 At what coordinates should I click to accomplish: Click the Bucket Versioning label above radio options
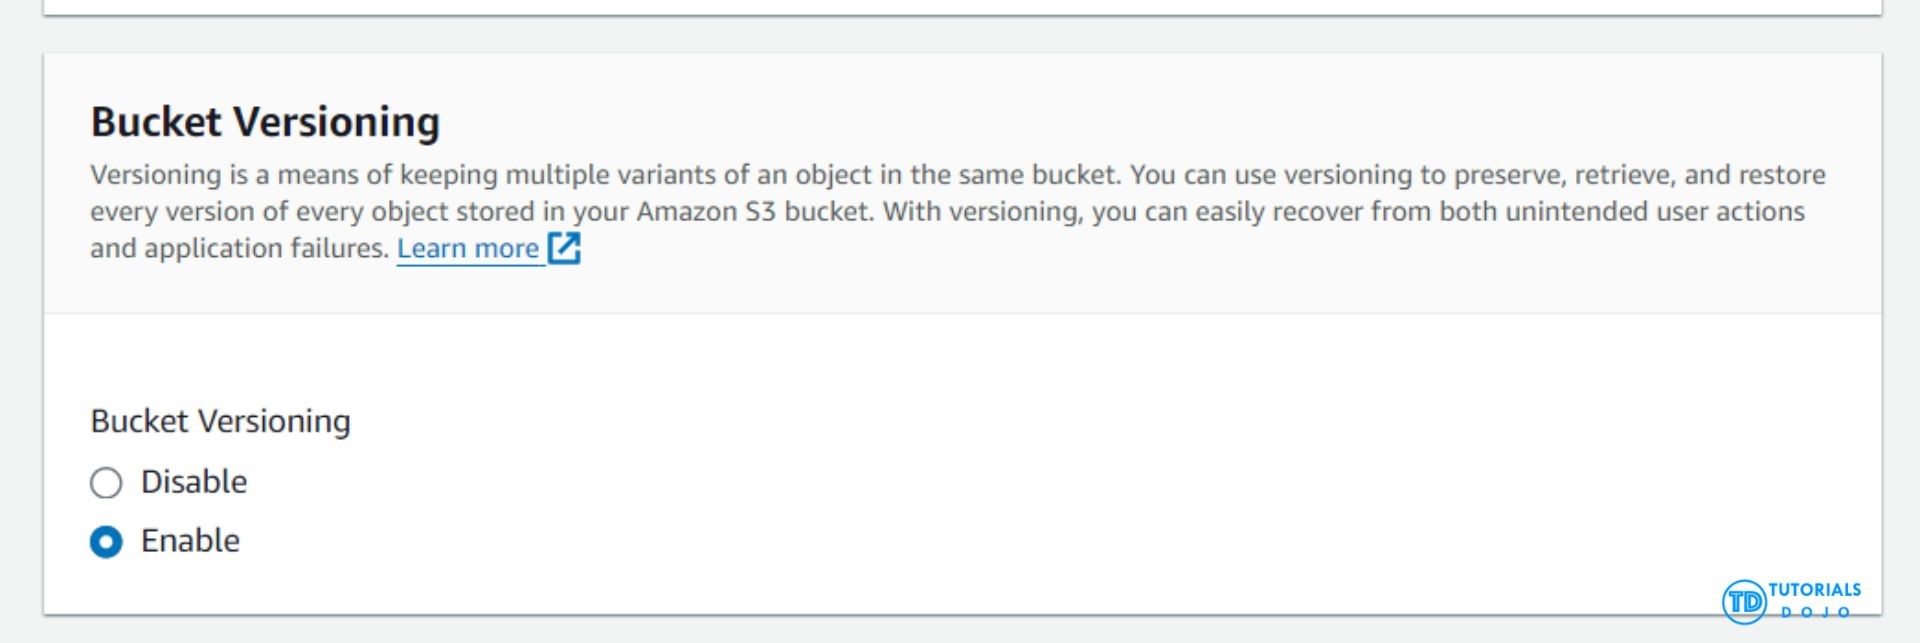pos(220,421)
